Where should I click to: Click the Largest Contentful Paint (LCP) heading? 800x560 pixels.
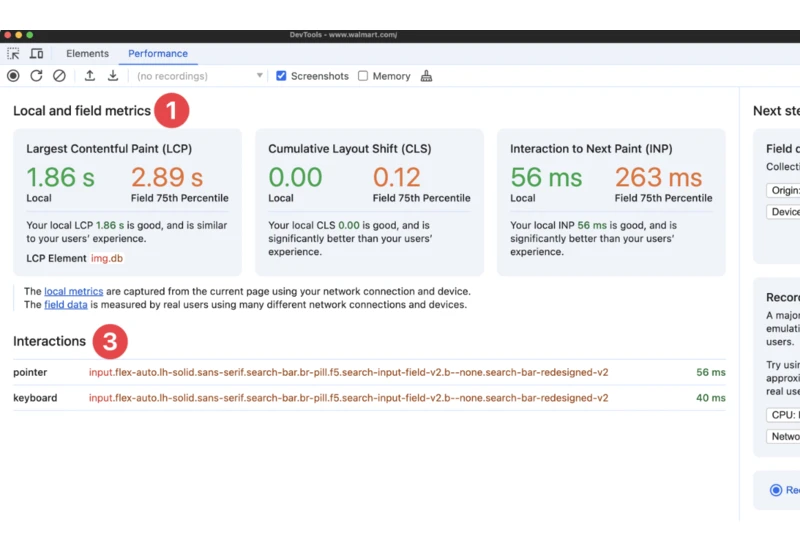coord(109,149)
